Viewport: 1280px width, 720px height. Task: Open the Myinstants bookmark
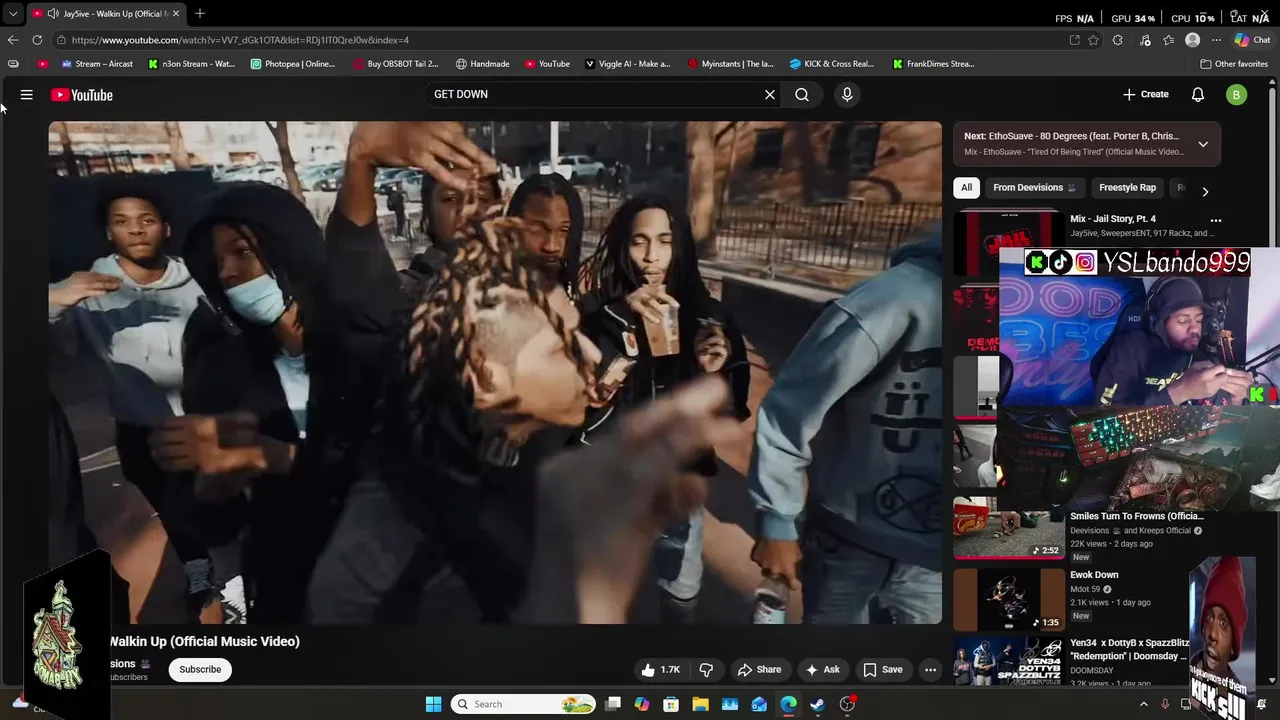click(x=730, y=64)
